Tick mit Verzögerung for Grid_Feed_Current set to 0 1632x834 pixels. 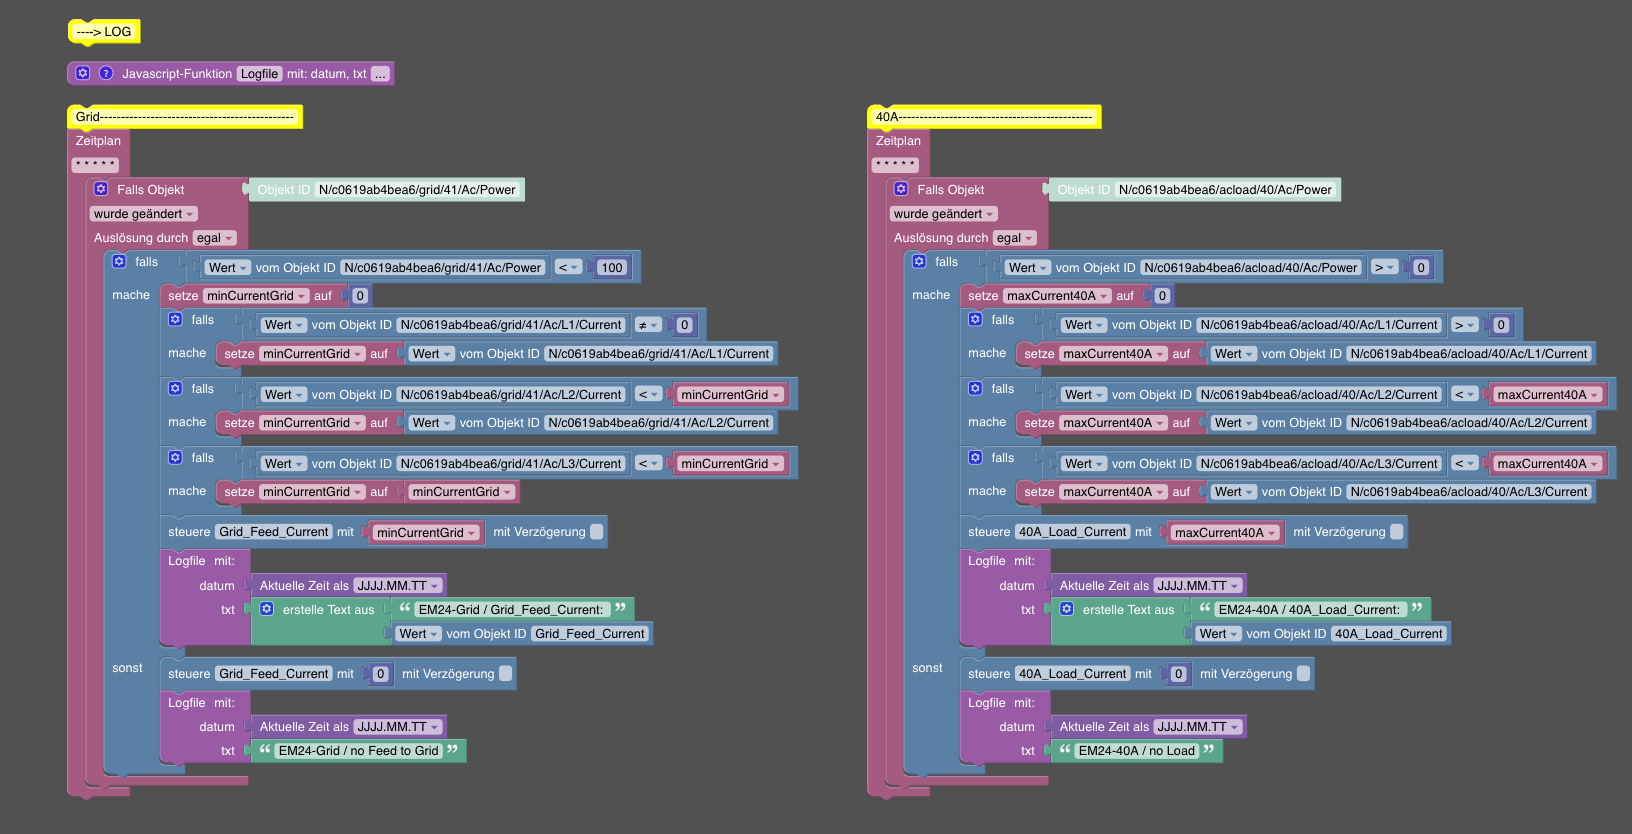click(506, 674)
